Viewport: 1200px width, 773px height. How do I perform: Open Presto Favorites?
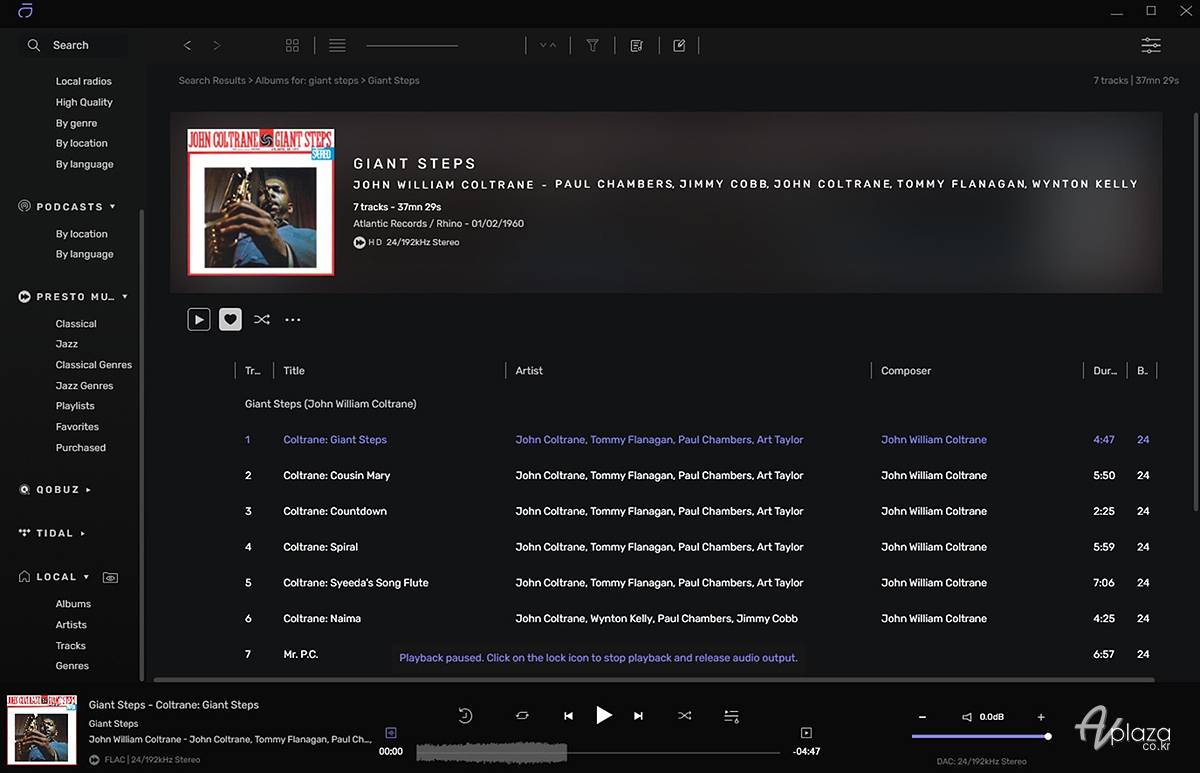pos(77,427)
